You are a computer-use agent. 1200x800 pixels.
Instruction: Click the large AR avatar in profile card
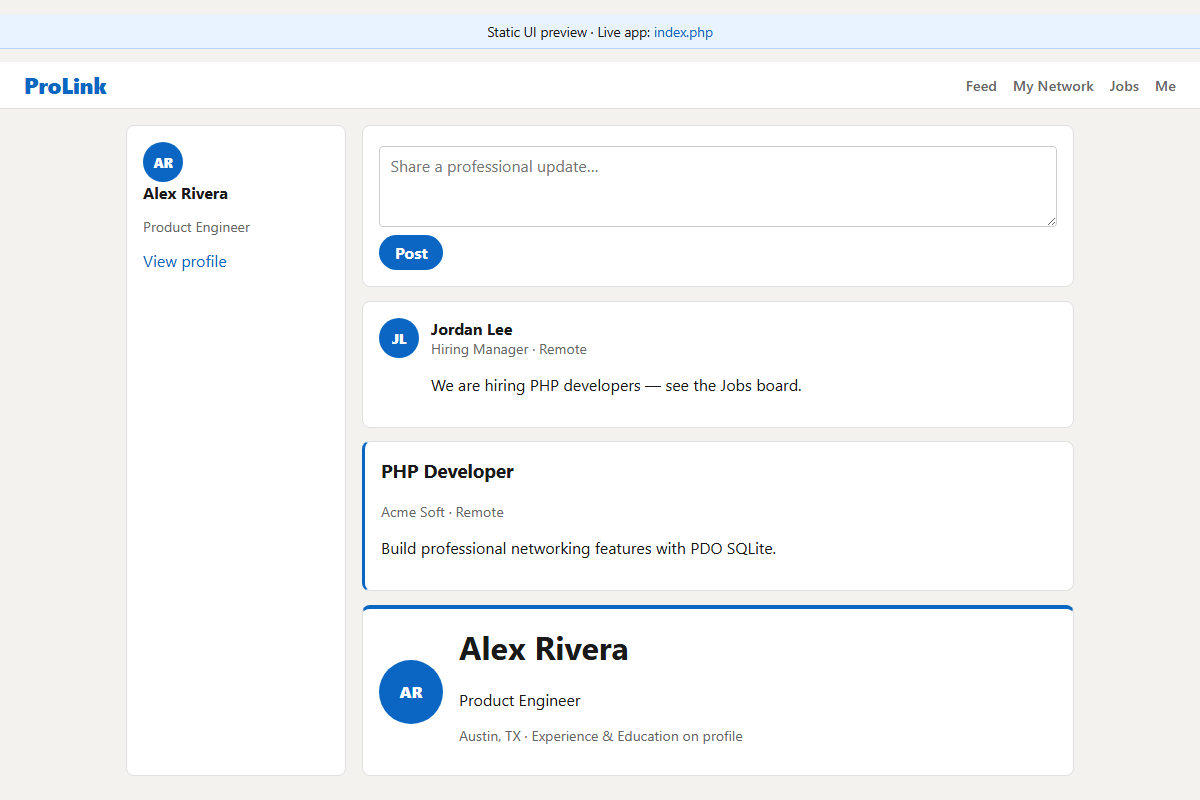tap(411, 692)
